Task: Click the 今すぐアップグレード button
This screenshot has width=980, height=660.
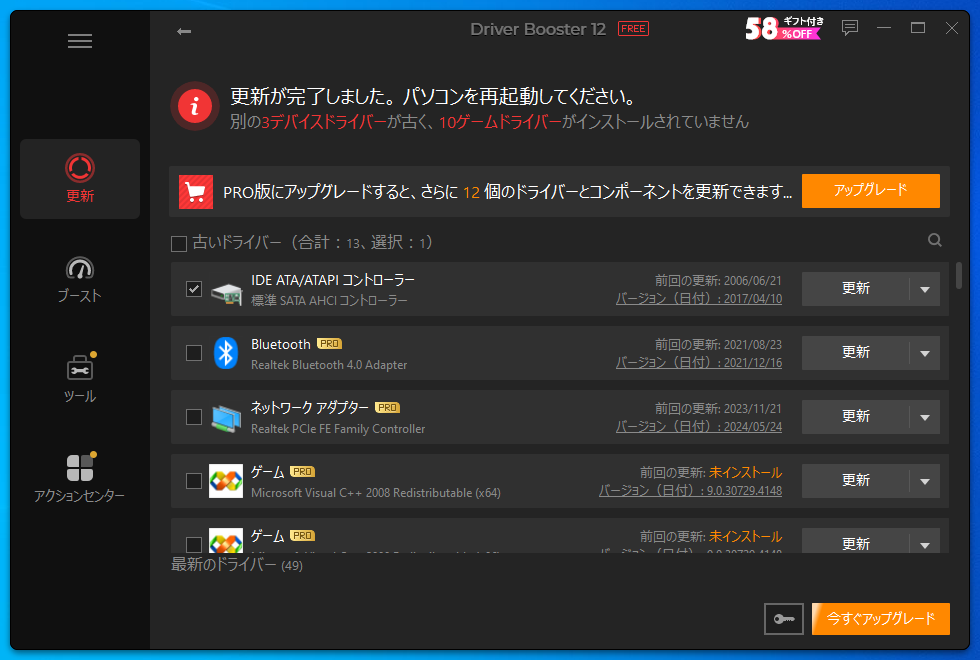Action: coord(881,619)
